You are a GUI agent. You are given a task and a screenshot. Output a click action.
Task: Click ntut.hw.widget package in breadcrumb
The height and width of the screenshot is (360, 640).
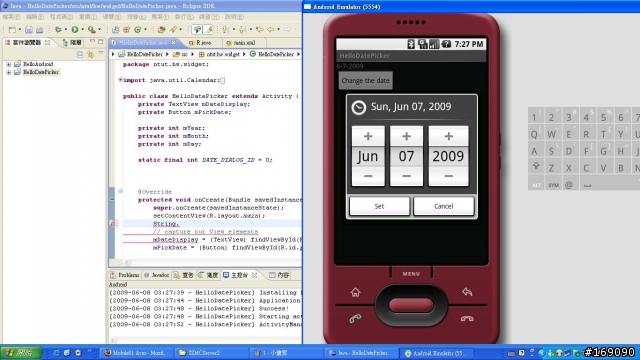pos(223,54)
